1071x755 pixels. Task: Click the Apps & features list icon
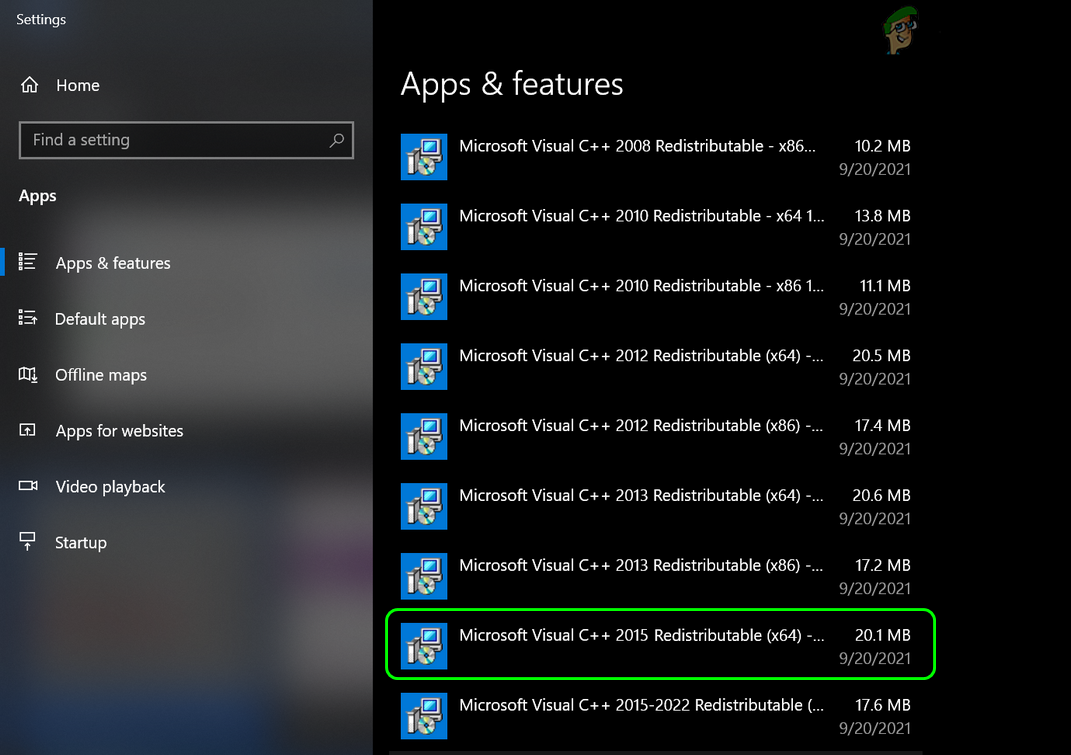click(x=27, y=262)
